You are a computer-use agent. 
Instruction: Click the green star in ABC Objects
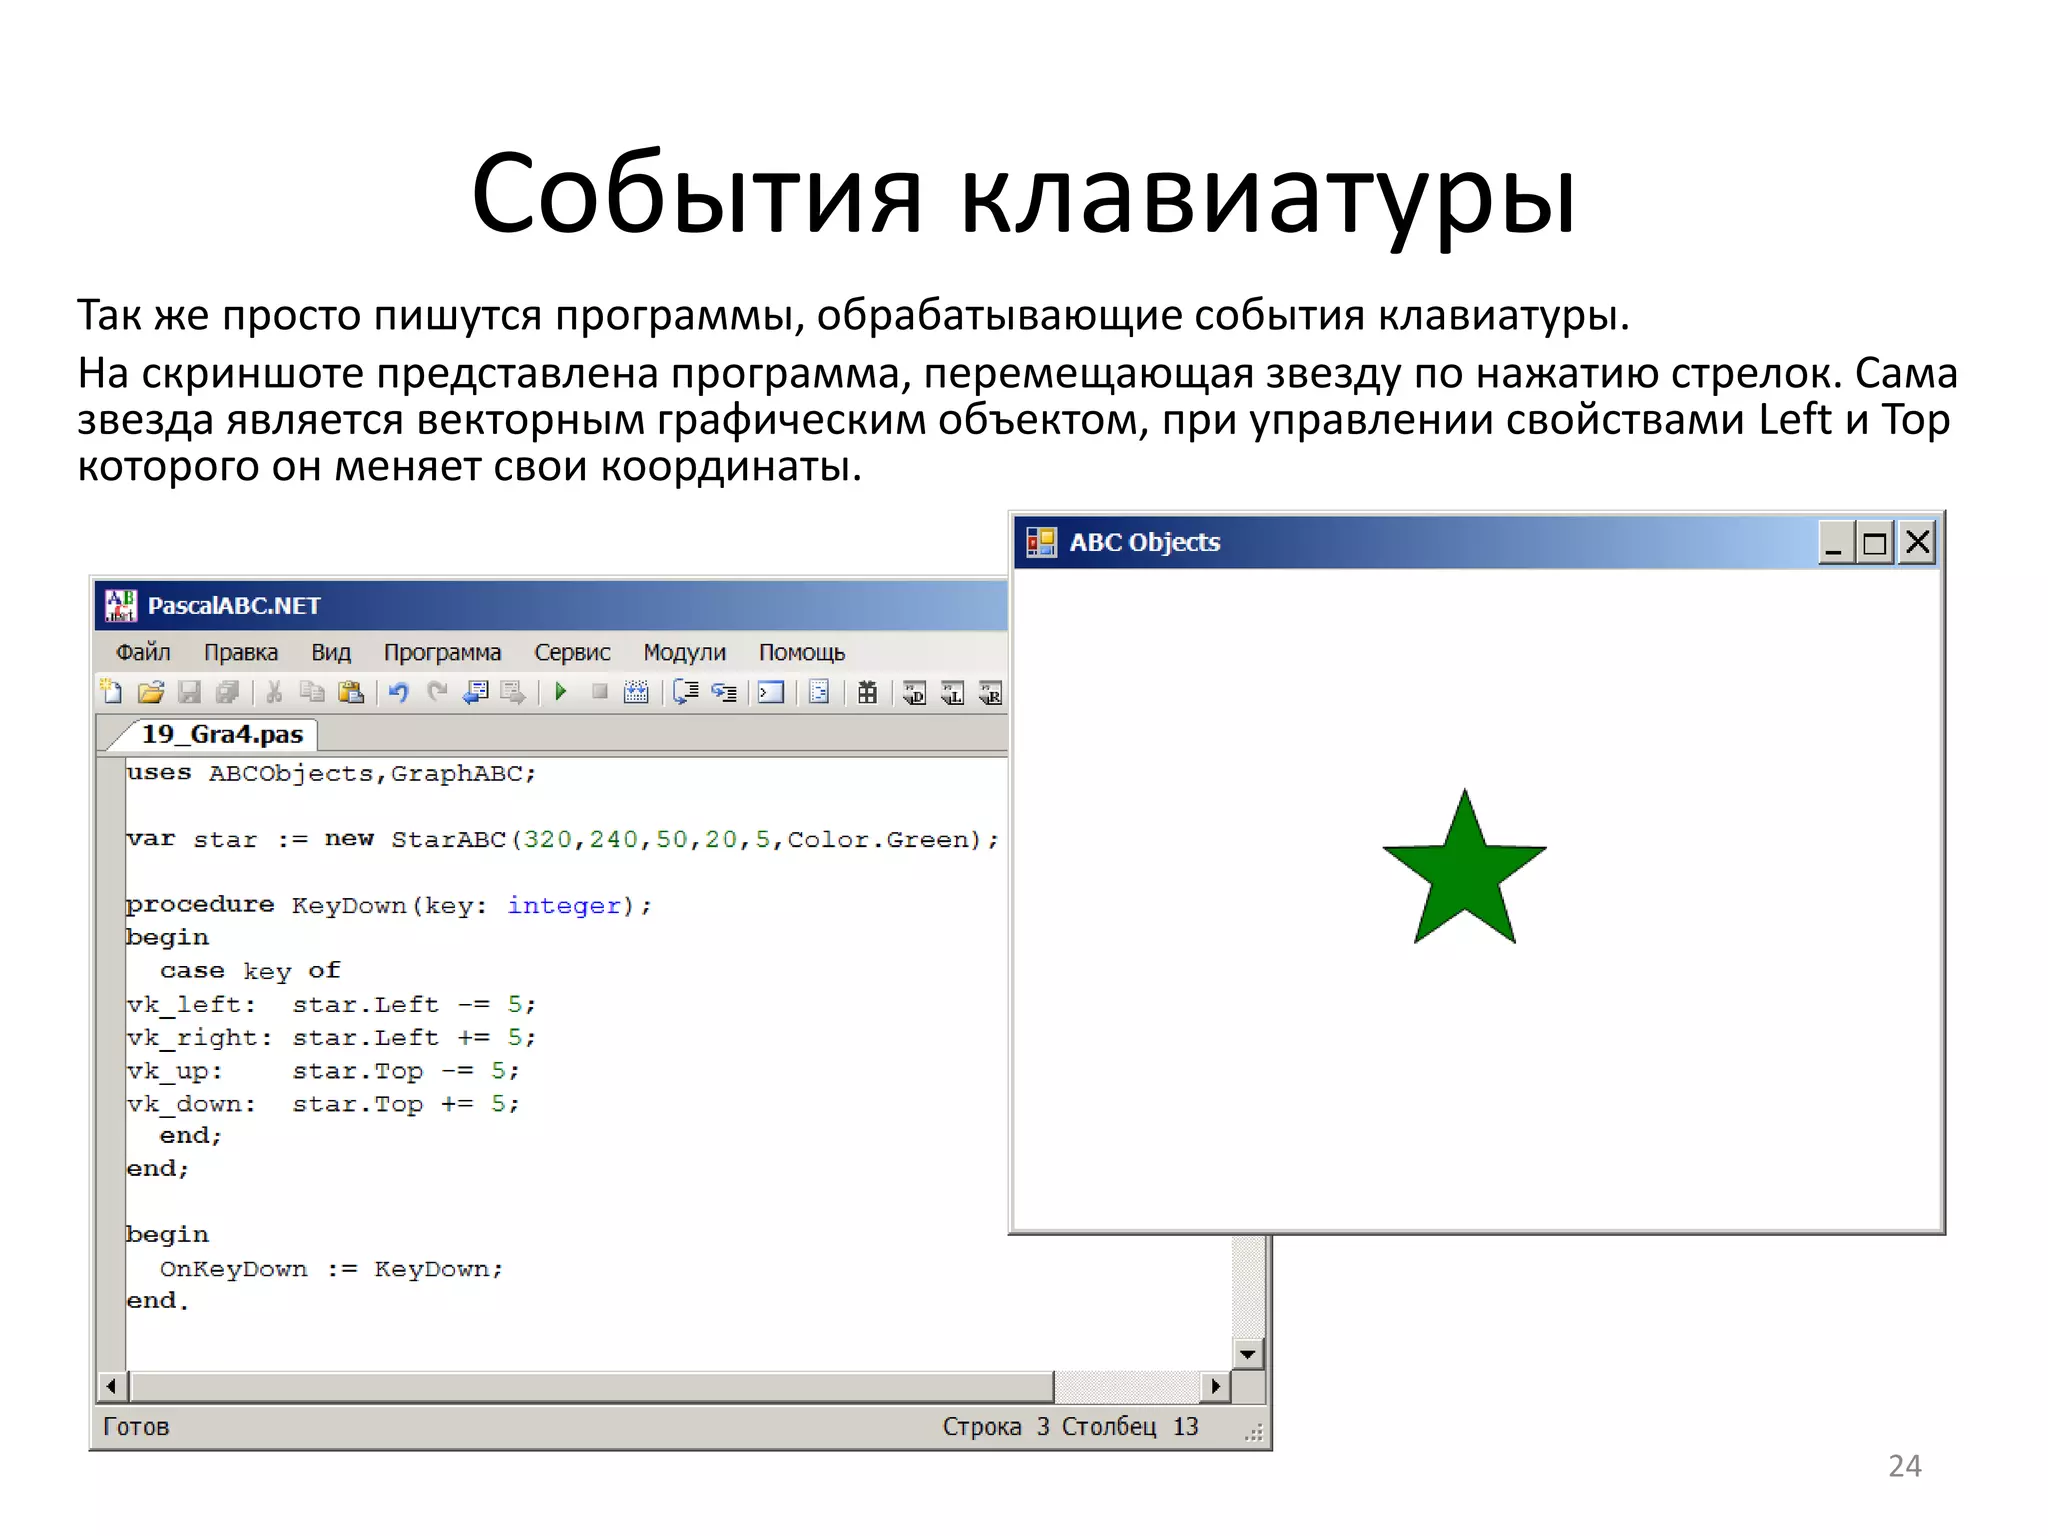(x=1464, y=872)
